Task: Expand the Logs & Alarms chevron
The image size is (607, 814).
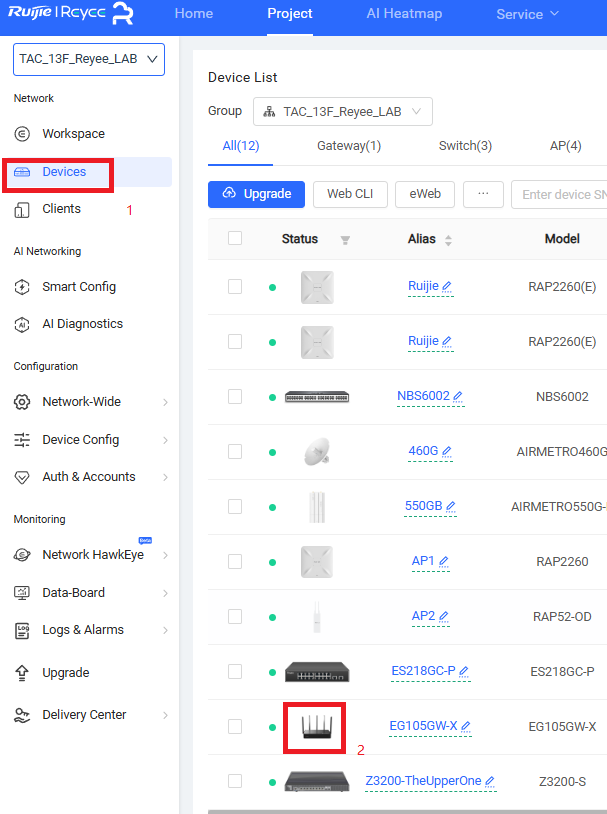Action: pos(165,631)
